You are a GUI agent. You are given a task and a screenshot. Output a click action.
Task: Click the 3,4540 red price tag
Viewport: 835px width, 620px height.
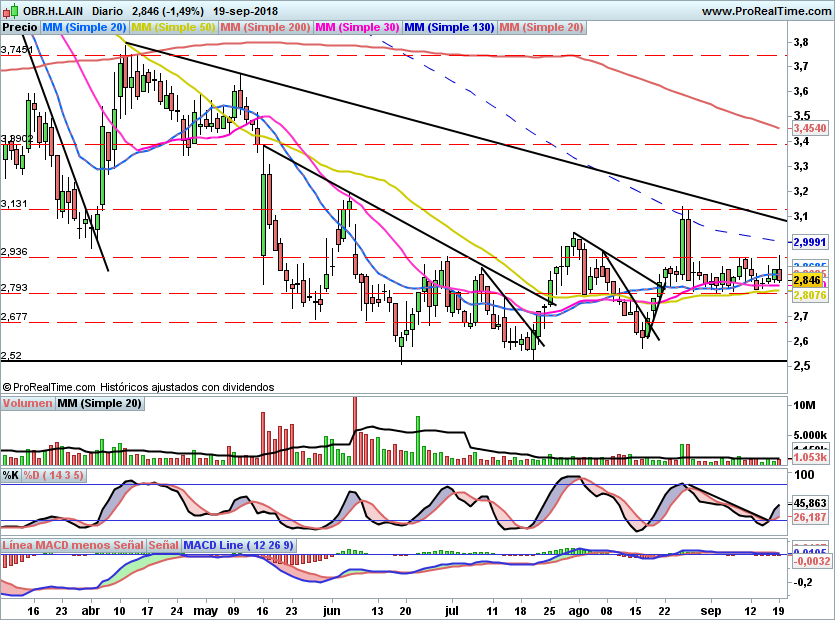(809, 128)
